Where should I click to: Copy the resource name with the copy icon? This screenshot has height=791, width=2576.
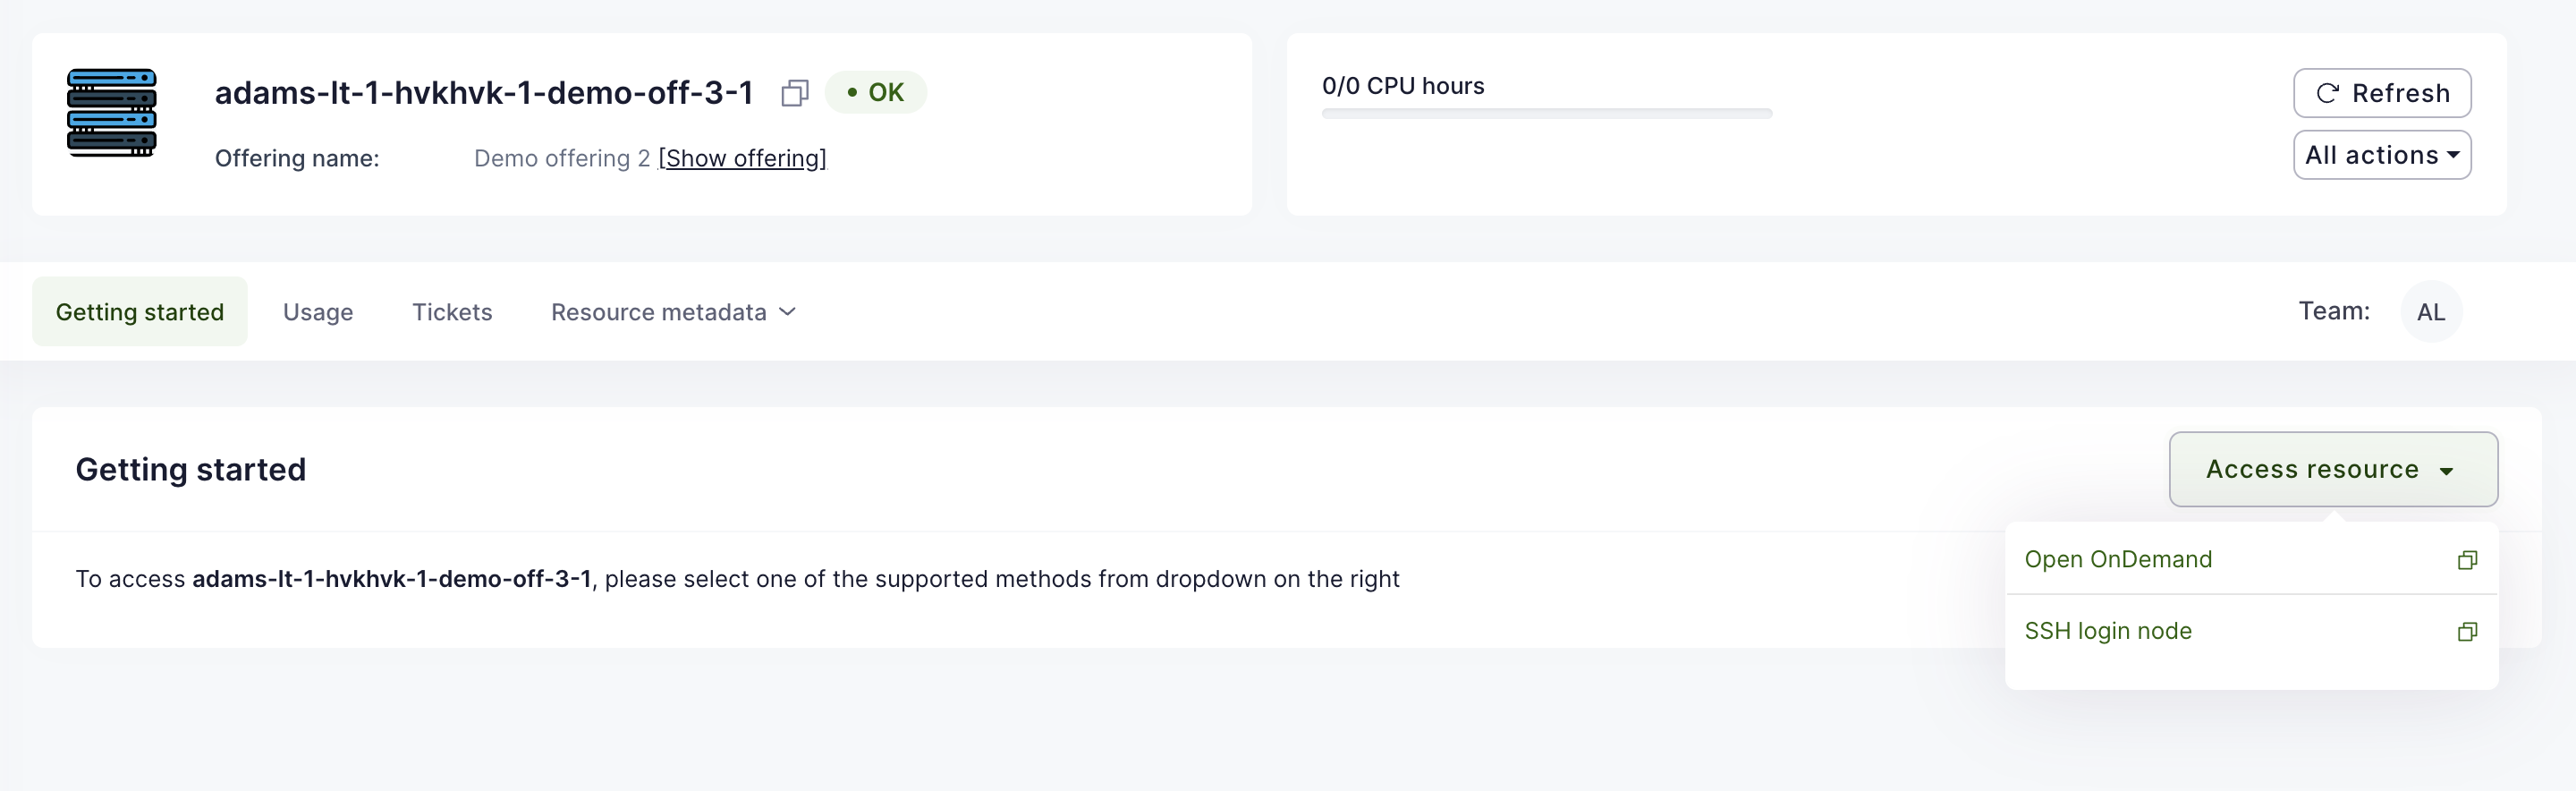point(794,93)
